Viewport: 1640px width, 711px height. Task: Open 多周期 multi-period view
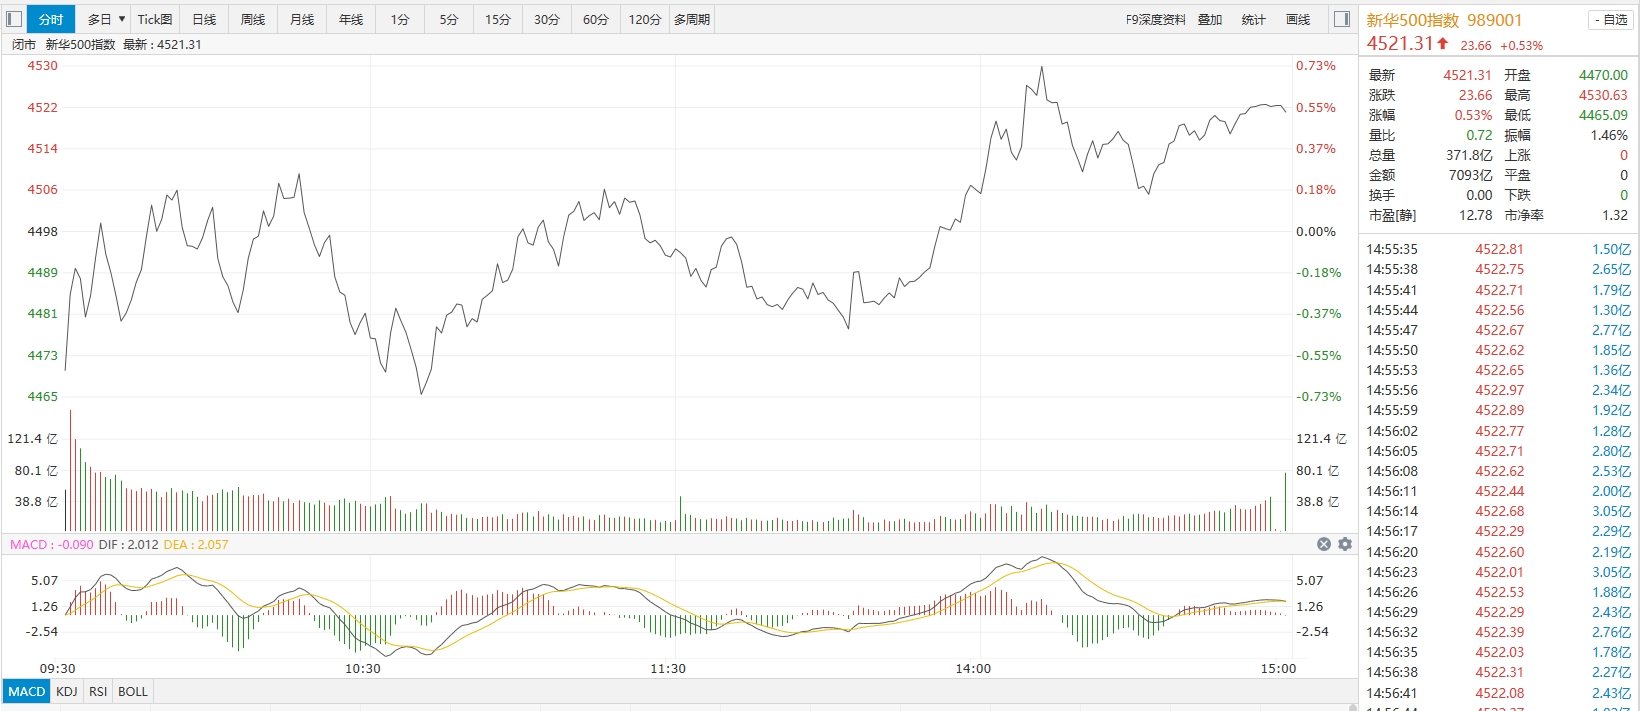(x=692, y=19)
